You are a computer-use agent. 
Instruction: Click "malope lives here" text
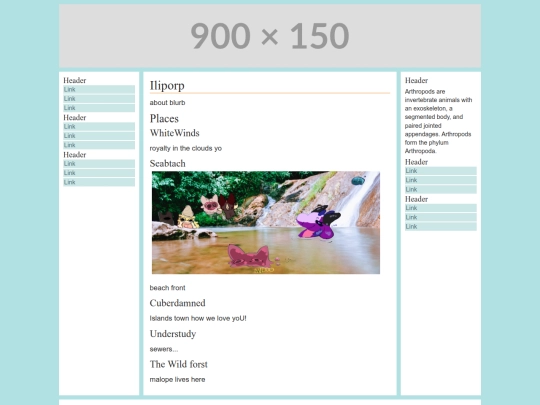[177, 380]
